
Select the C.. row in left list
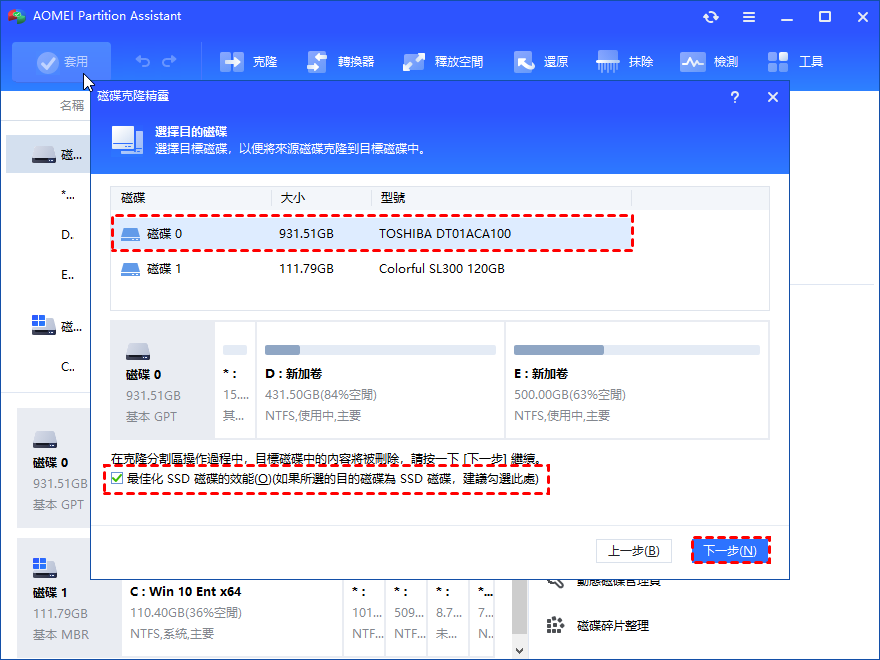[48, 366]
